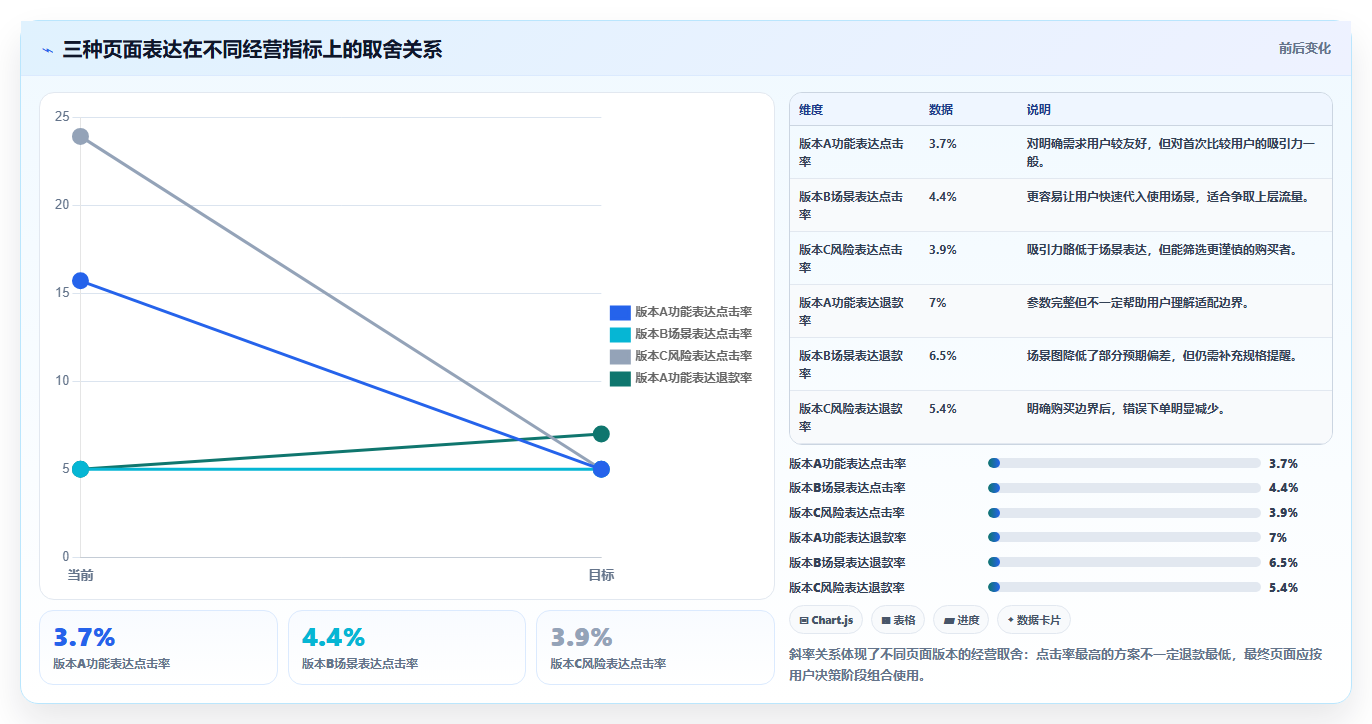Image resolution: width=1372 pixels, height=724 pixels.
Task: Toggle the 版本B场景表达点击率 legend swatch
Action: (x=620, y=334)
